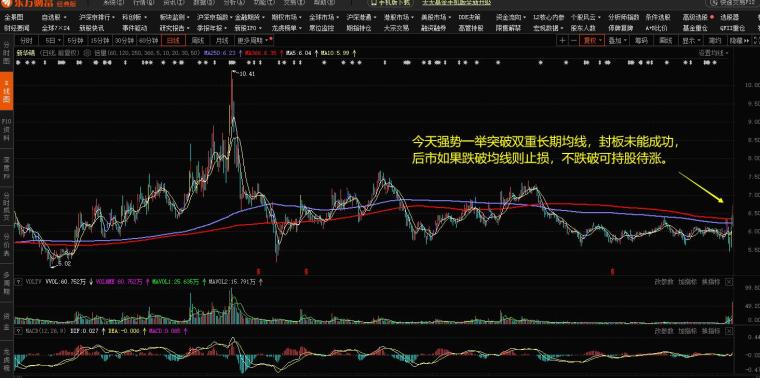Zoom out the K-line chart with minus button

[x=573, y=40]
